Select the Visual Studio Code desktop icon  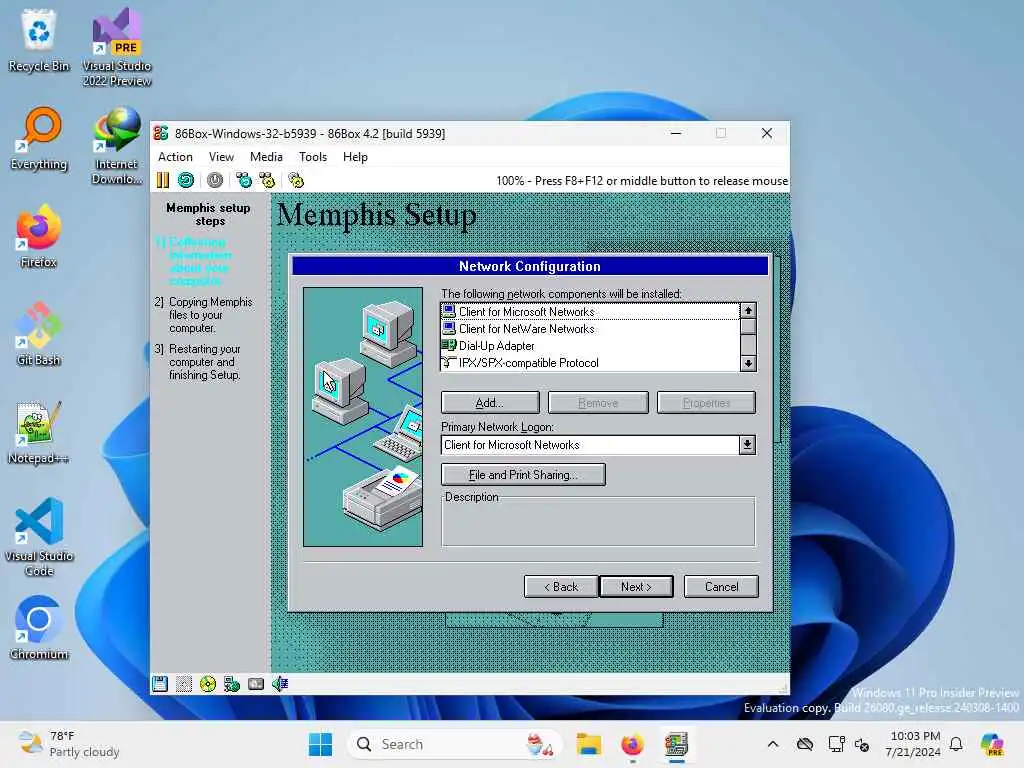click(x=39, y=537)
